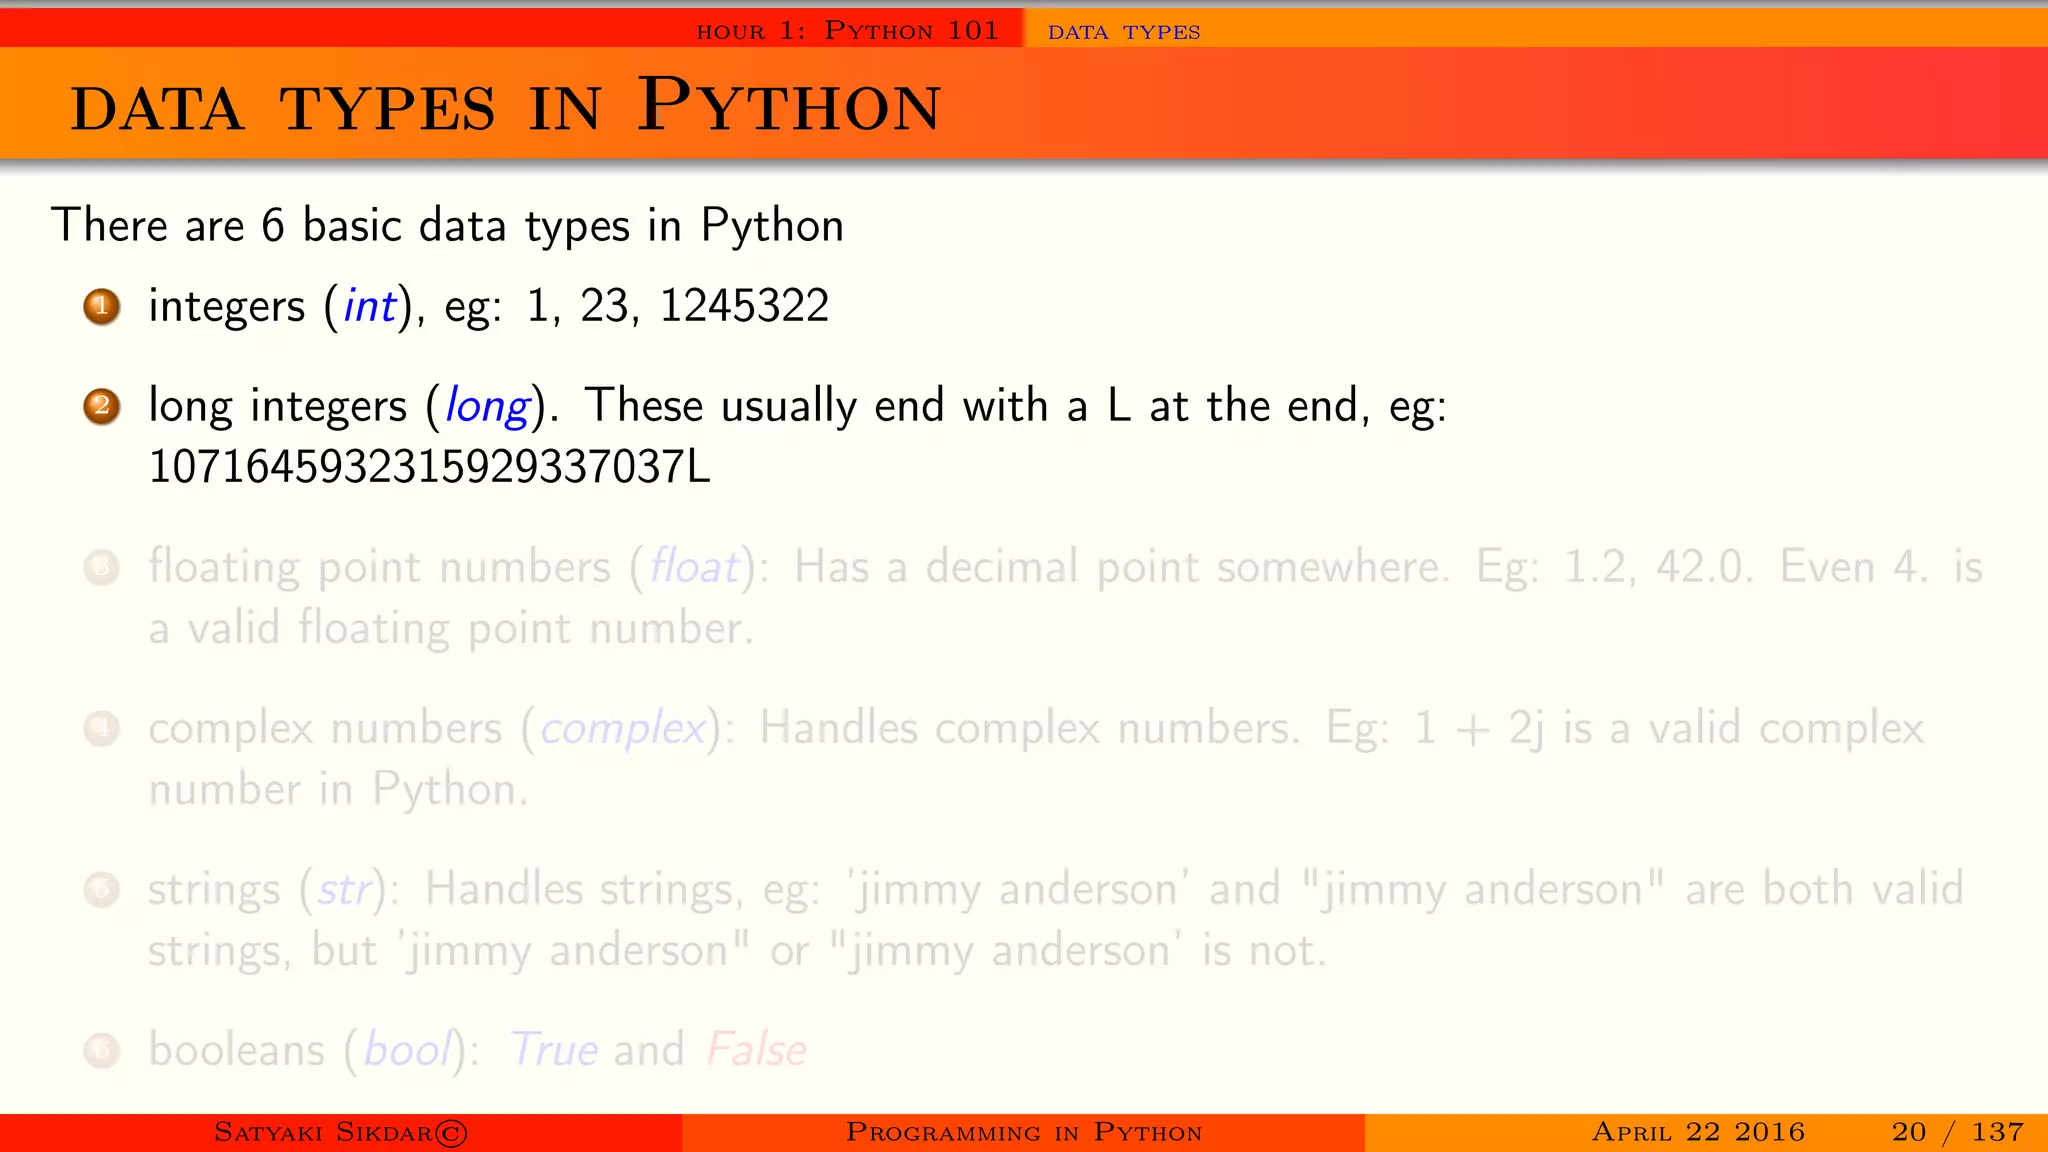Select the long integer '10716459323159293370​37L'

point(429,467)
